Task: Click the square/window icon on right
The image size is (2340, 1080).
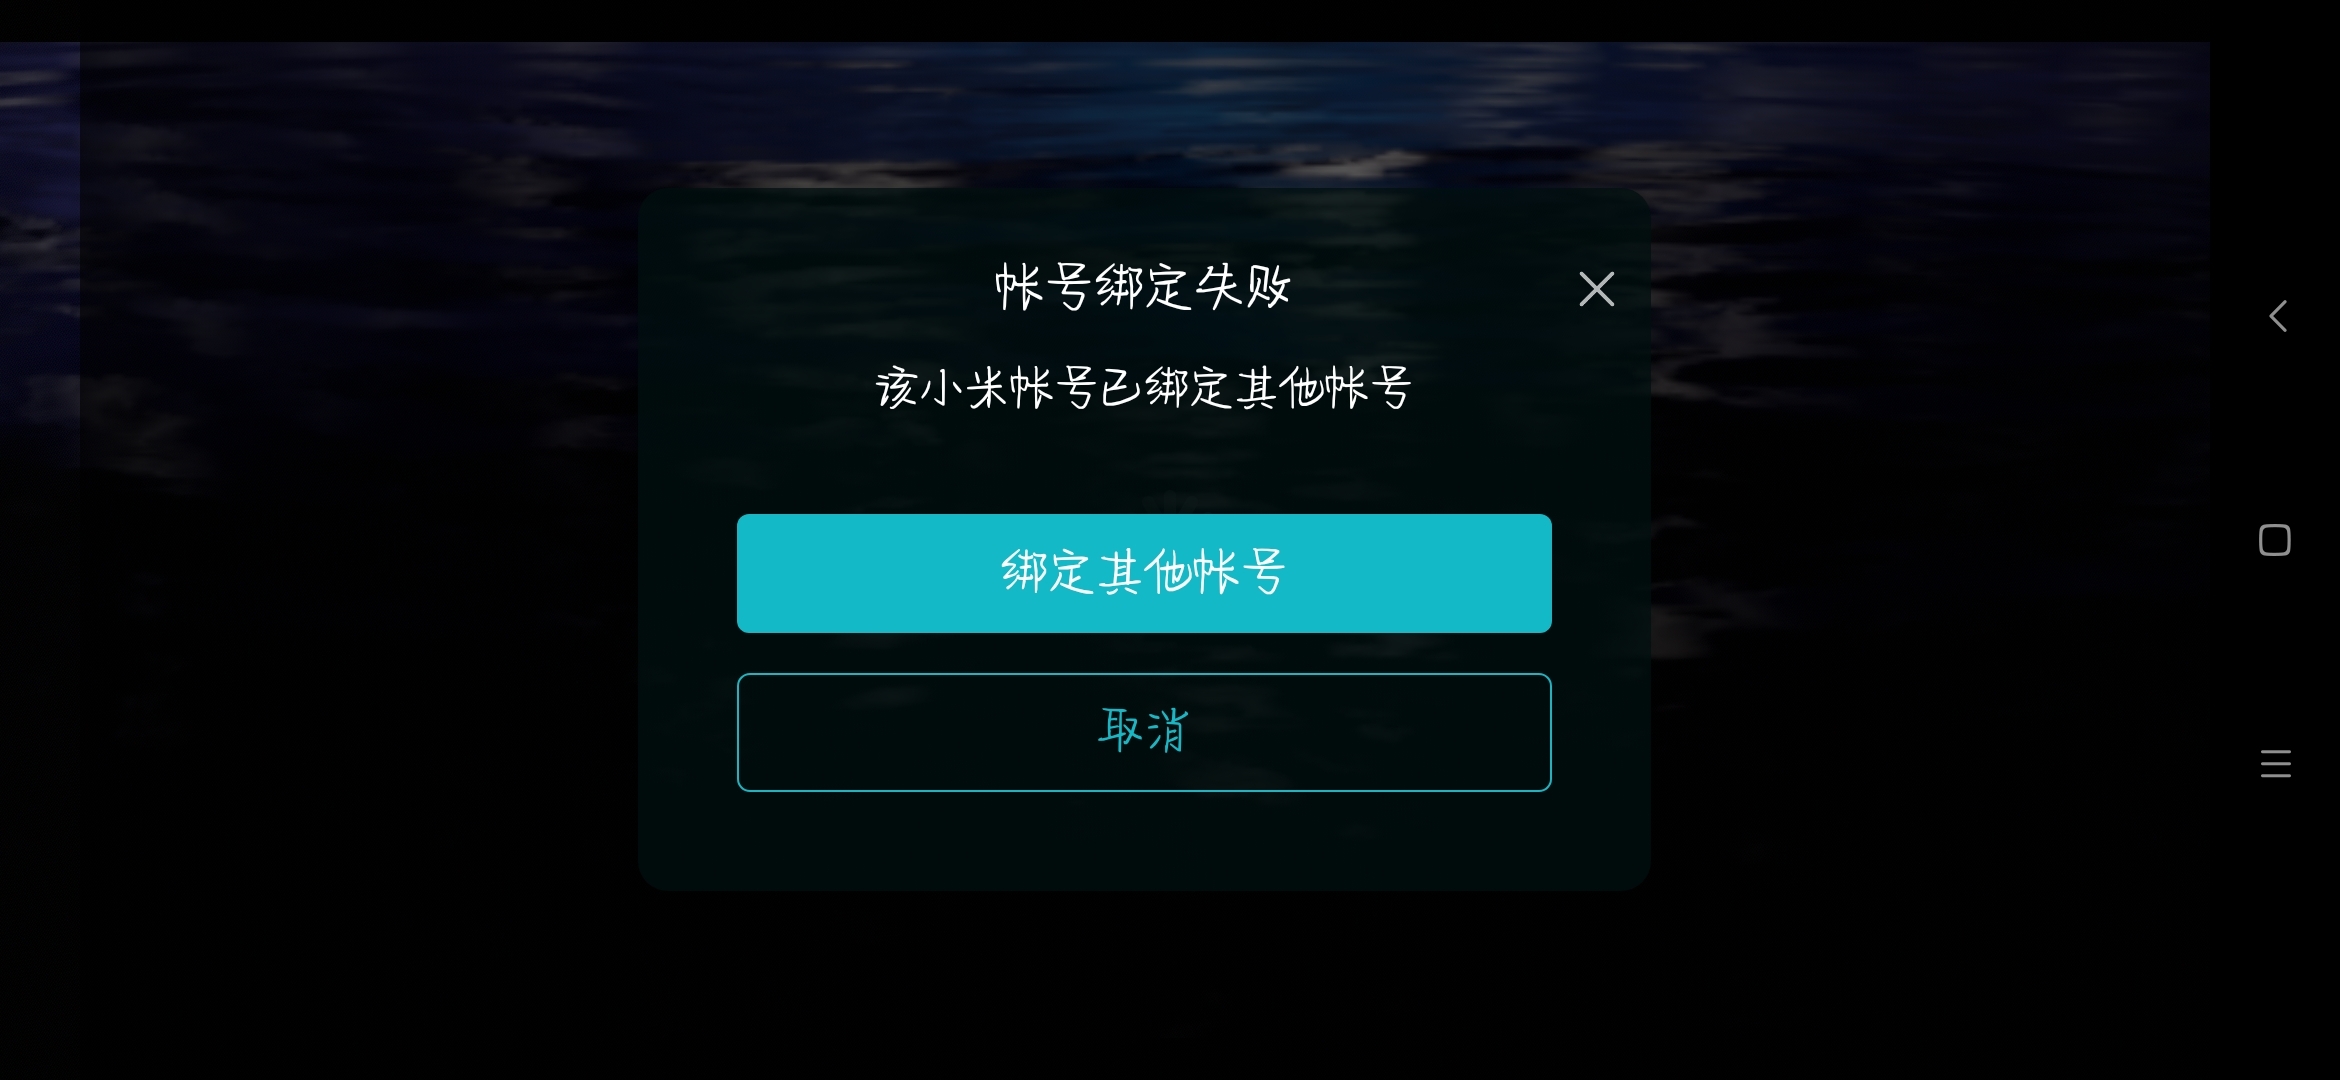Action: (x=2276, y=540)
